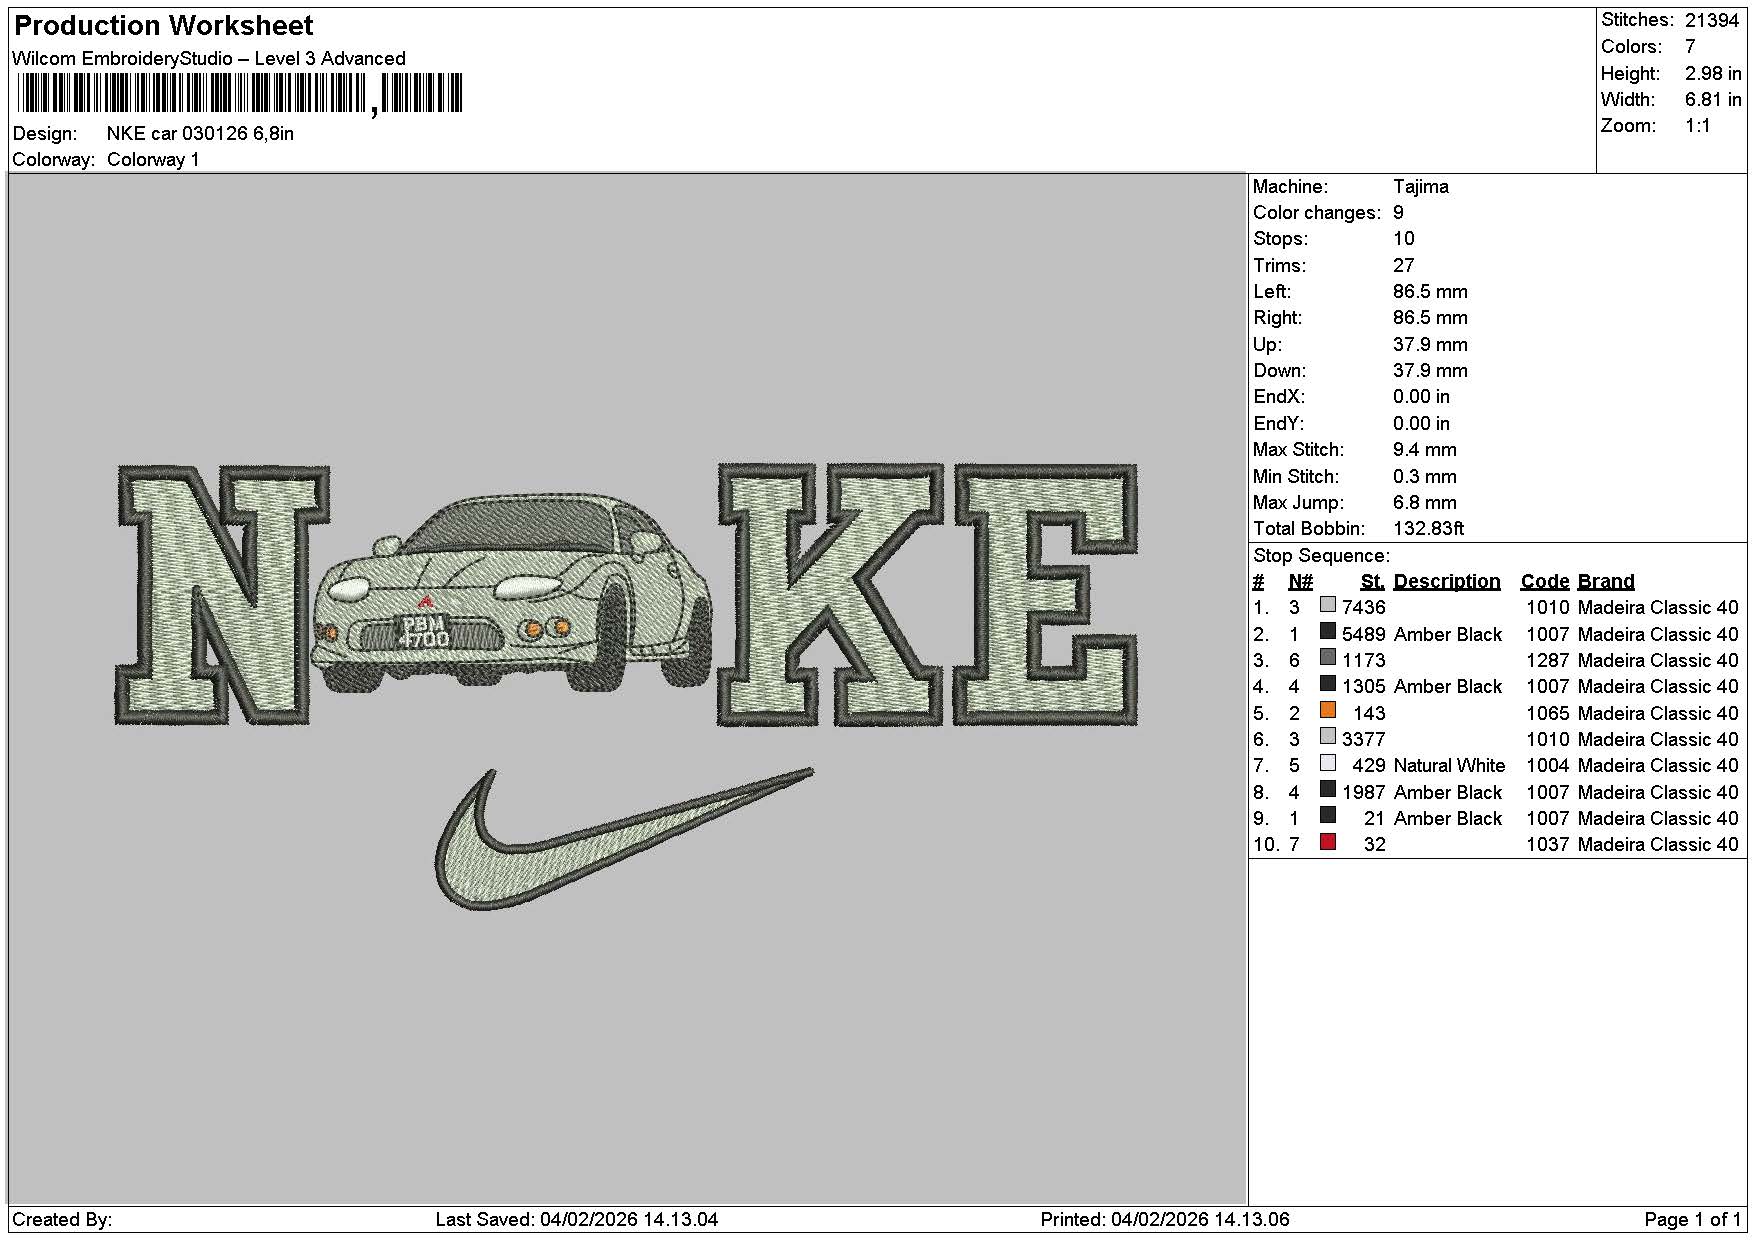Click the "Printed: 04/02/2026 14.13.06" footer text
This screenshot has width=1755, height=1240.
1165,1220
